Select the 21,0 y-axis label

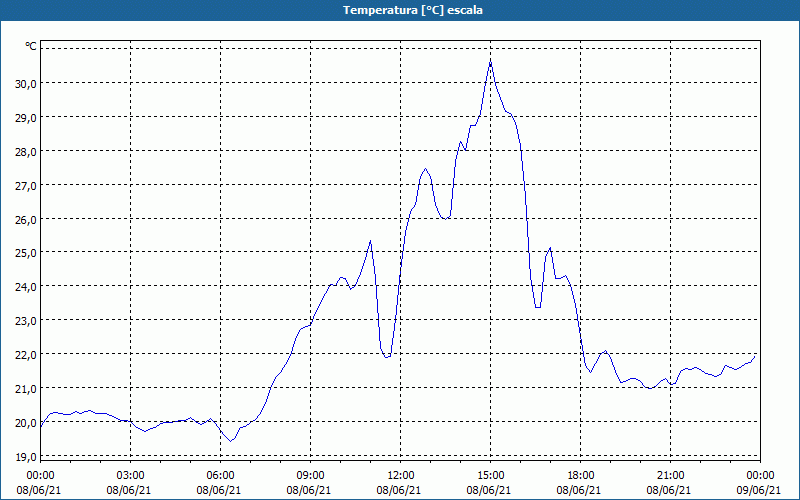coord(26,389)
